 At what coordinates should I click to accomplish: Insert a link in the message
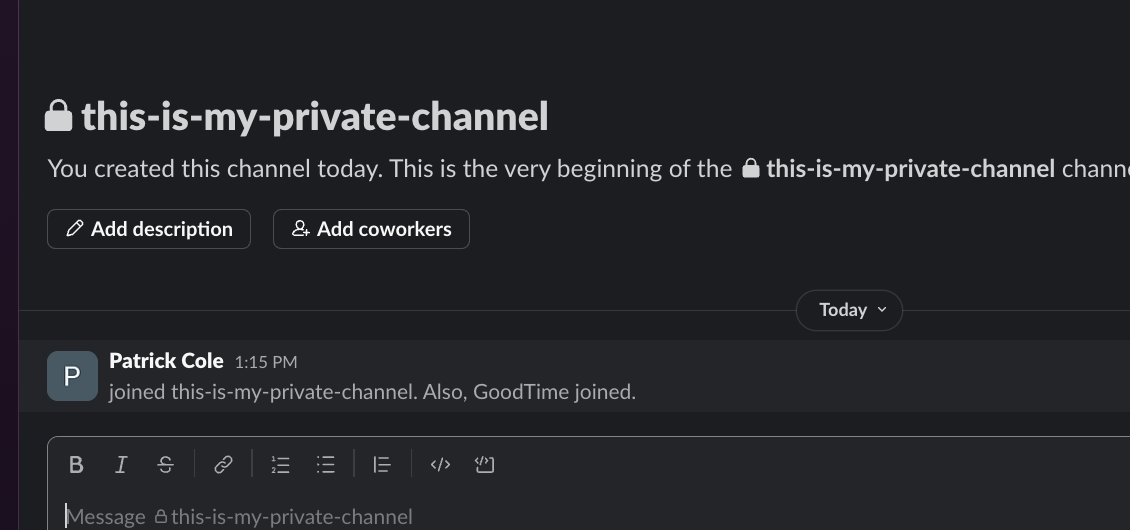[223, 464]
